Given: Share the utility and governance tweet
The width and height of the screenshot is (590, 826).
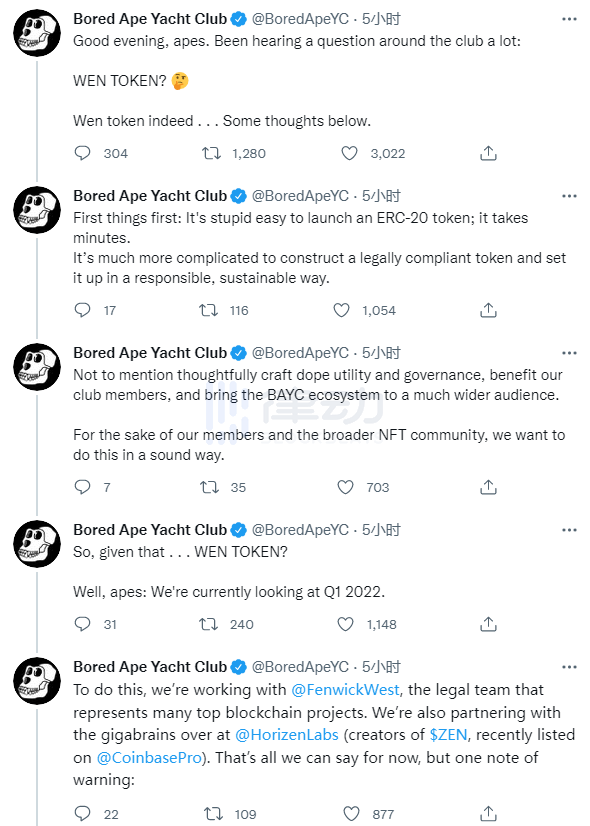Looking at the screenshot, I should (x=488, y=487).
